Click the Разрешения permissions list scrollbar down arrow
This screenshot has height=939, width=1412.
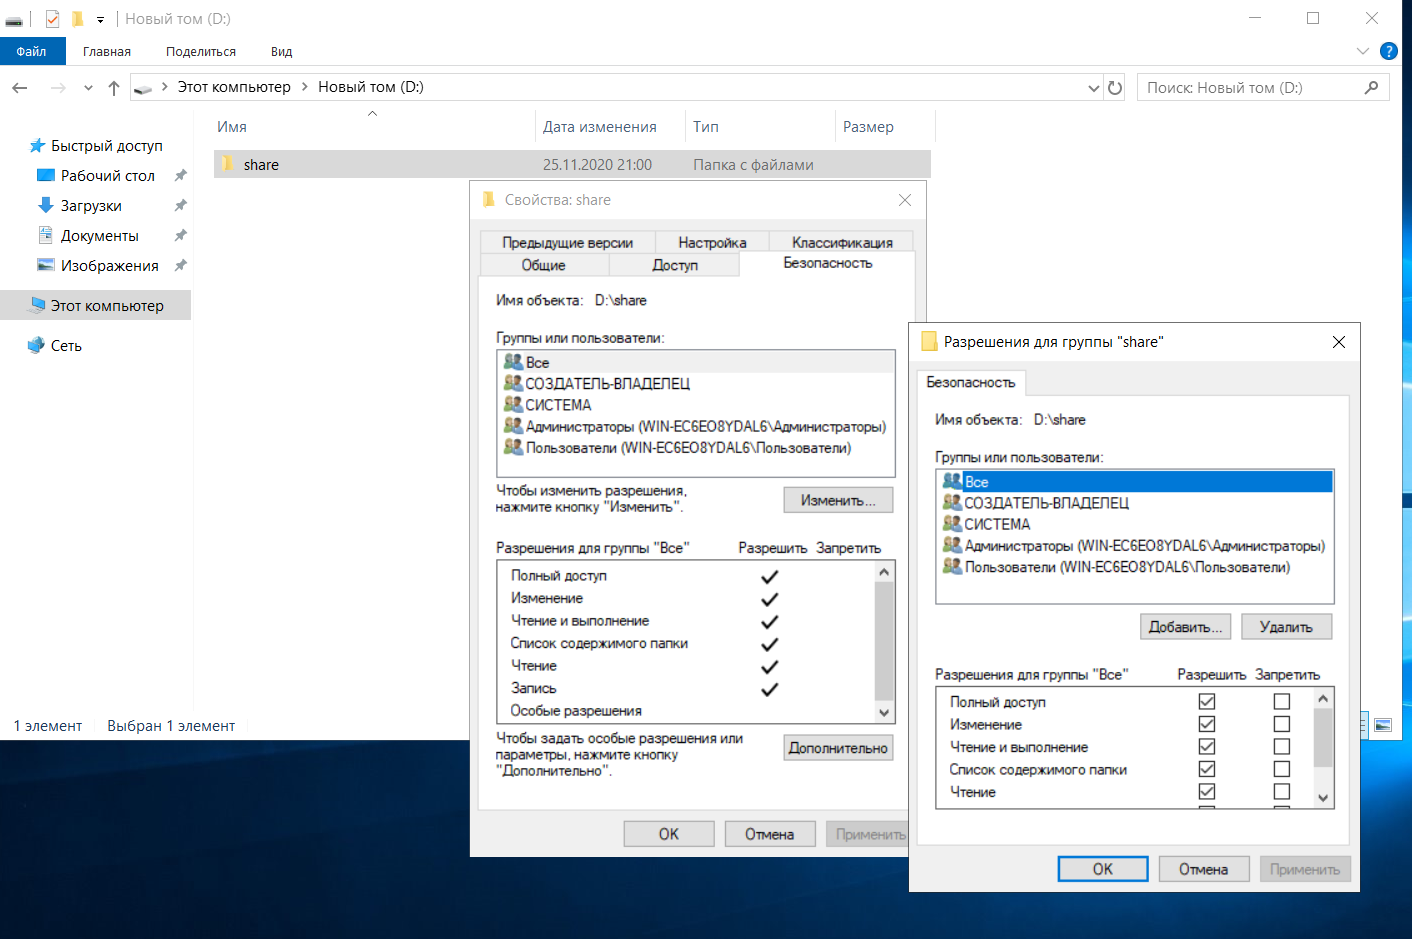point(1323,798)
